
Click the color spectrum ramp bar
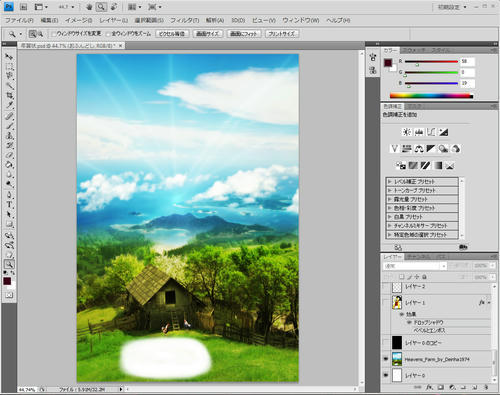coord(431,96)
